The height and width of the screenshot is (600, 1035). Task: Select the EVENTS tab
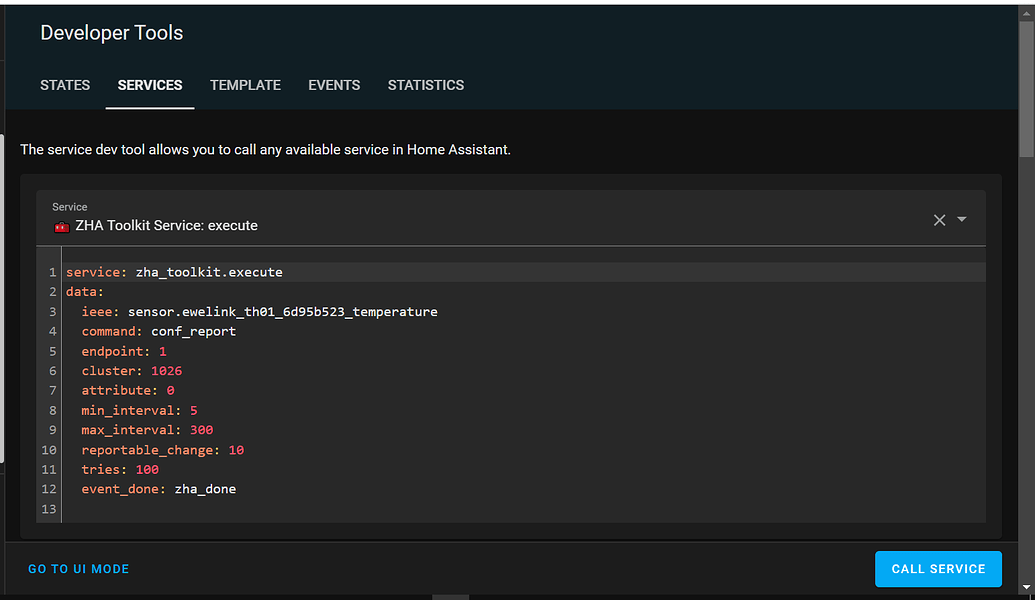(334, 85)
